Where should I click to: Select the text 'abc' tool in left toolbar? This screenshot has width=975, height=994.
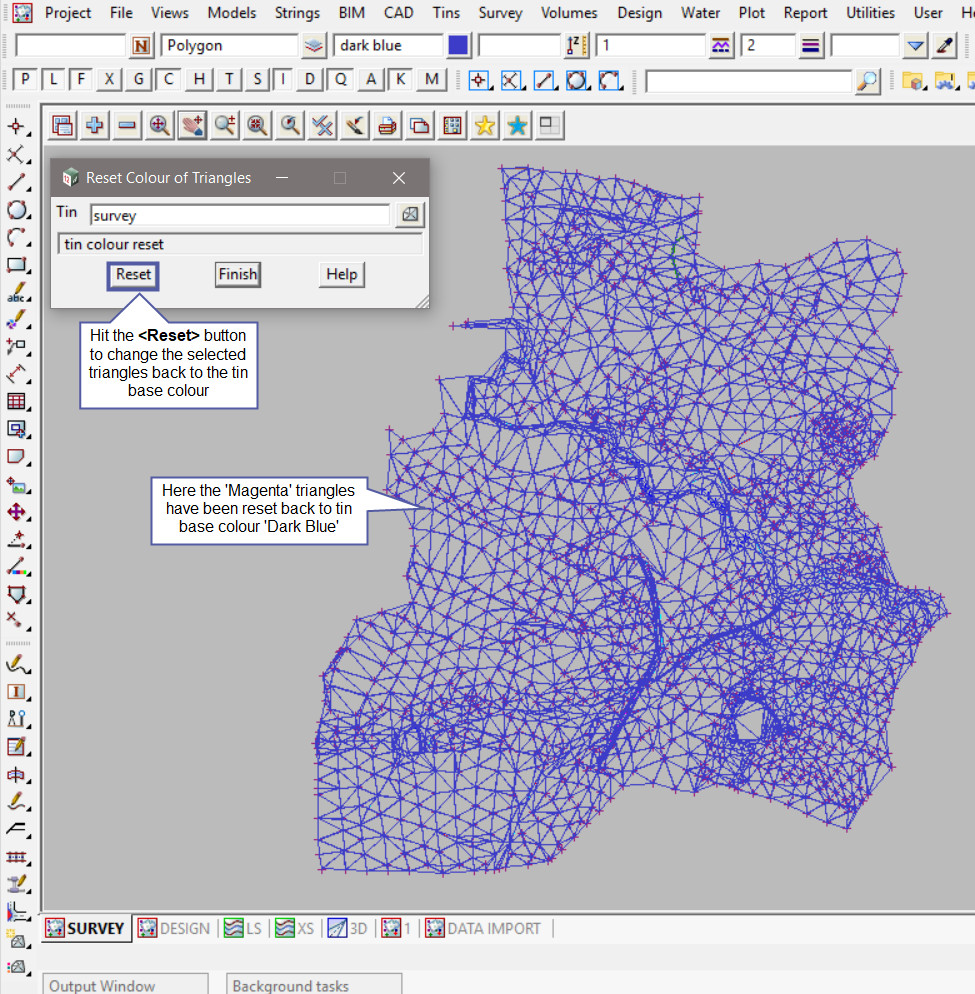point(16,293)
